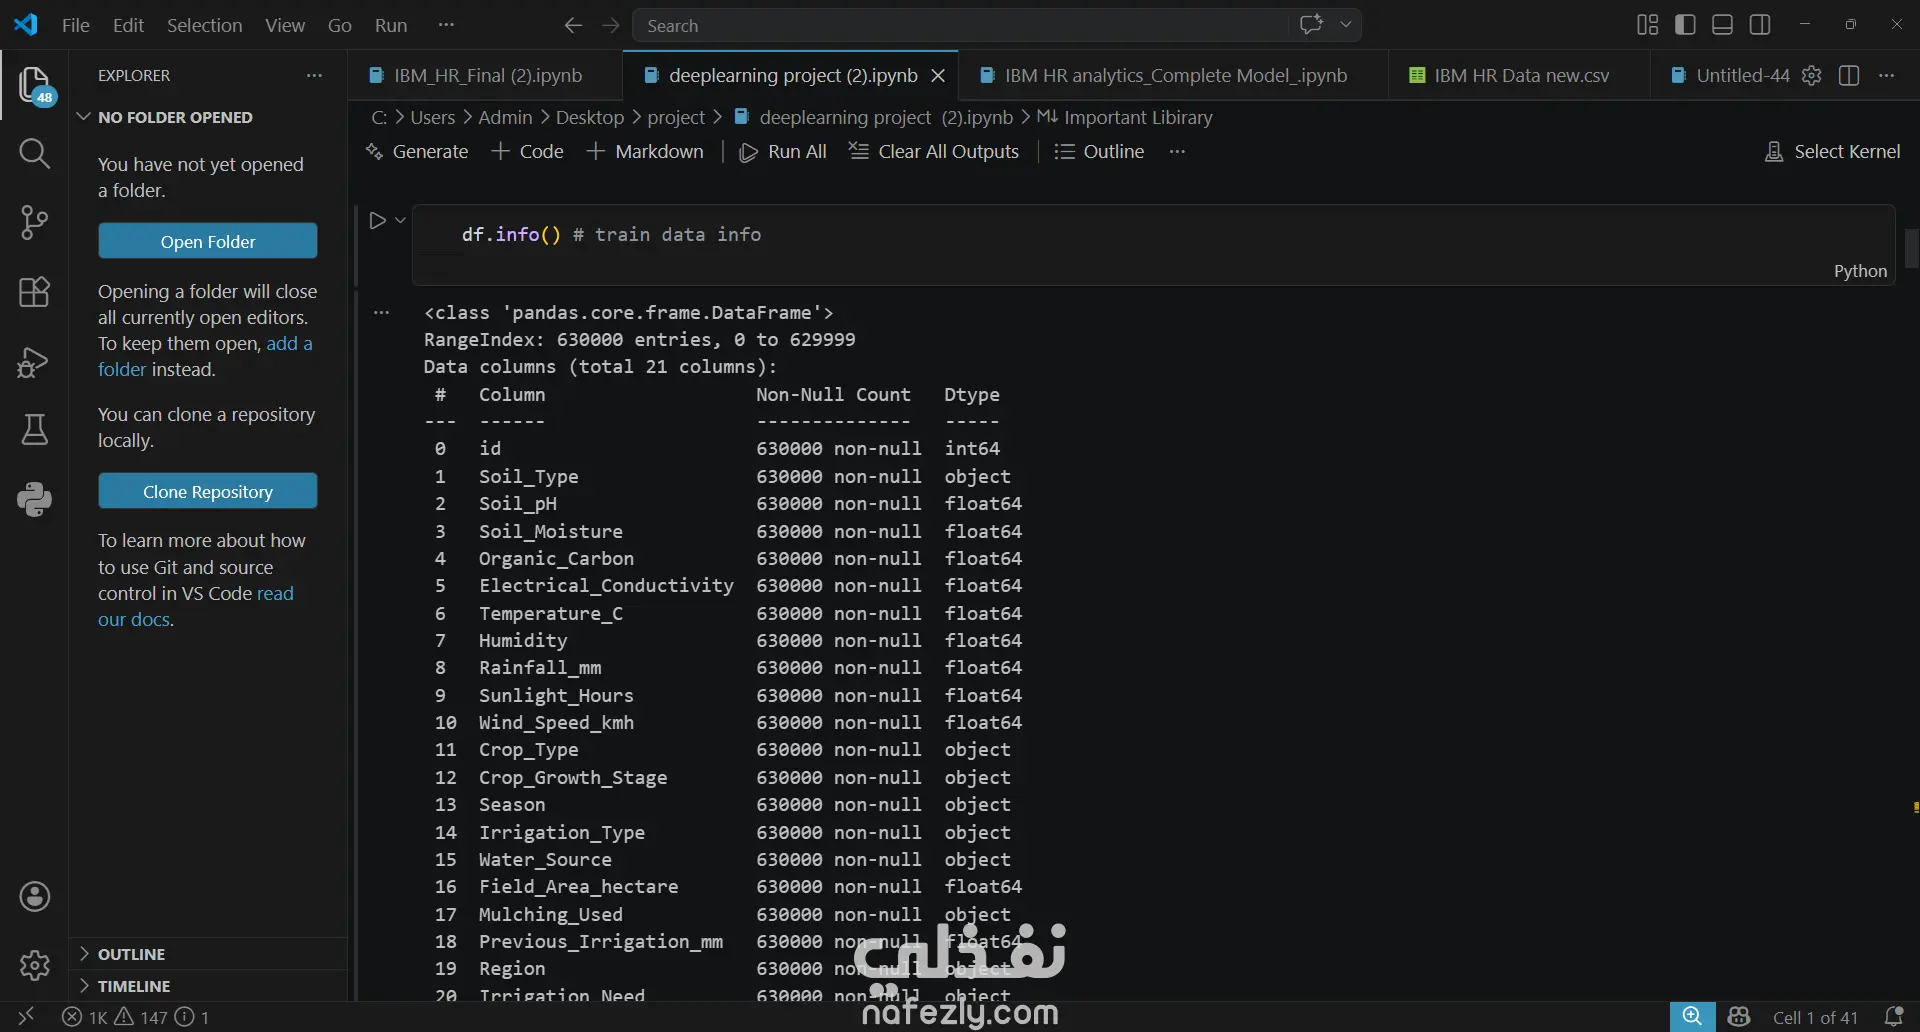The image size is (1920, 1032).
Task: Open the notebook Outline
Action: (x=1099, y=151)
